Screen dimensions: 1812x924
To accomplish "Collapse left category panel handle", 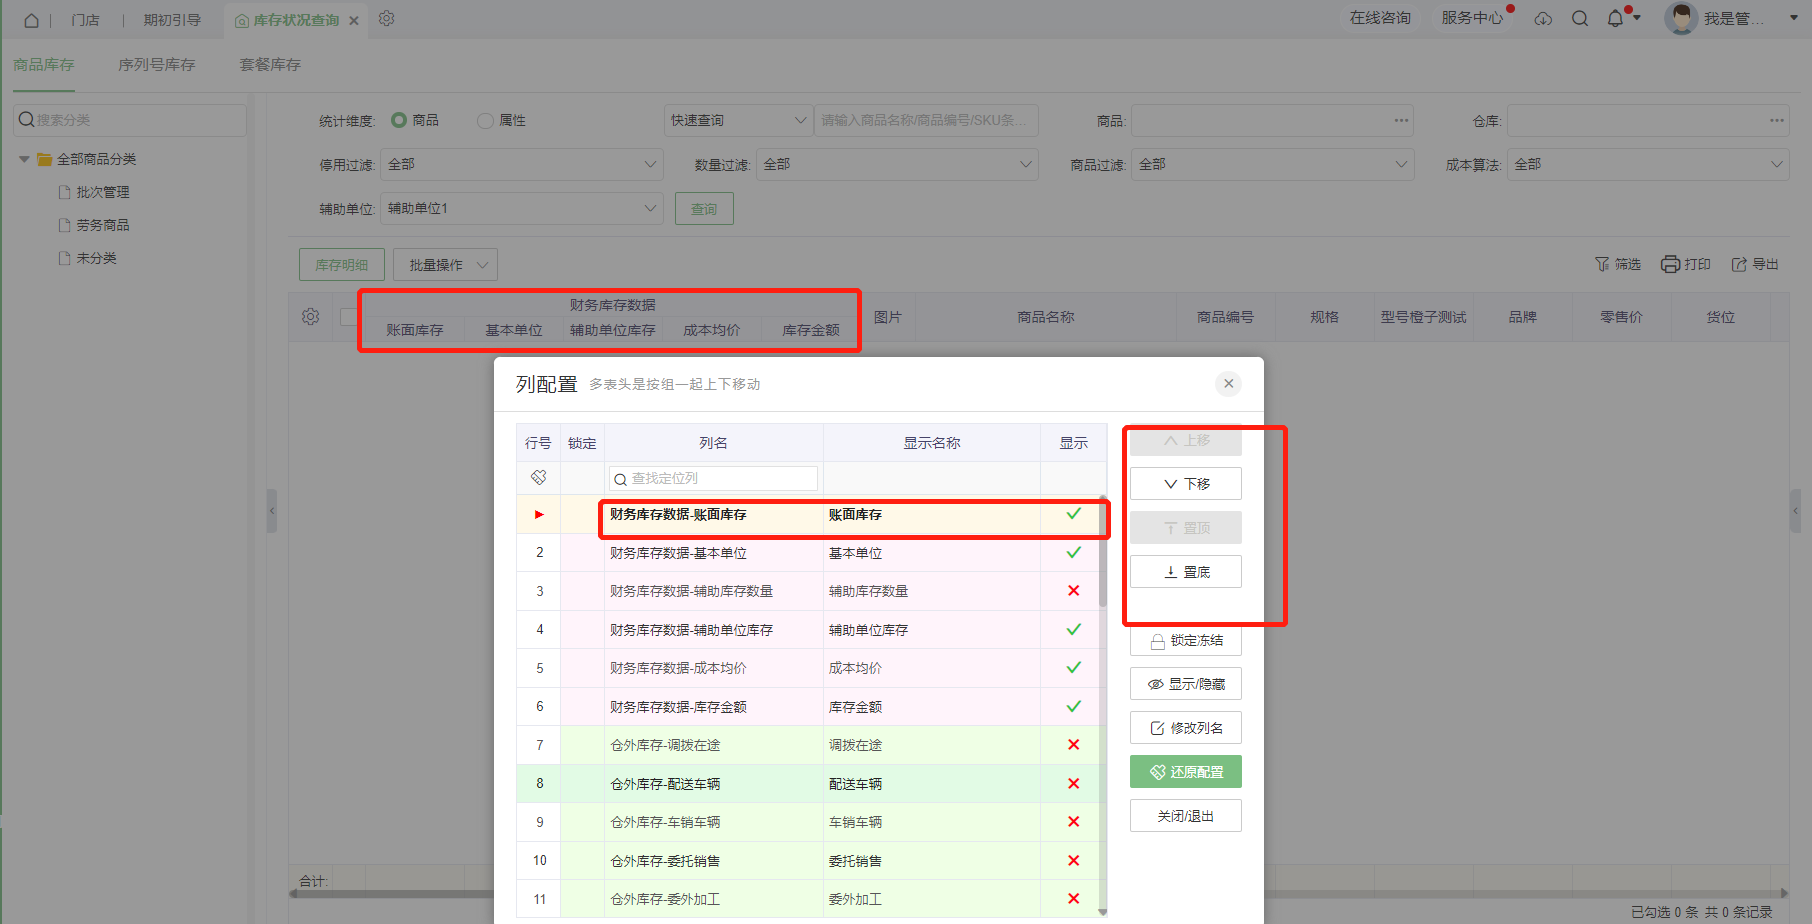I will 271,511.
